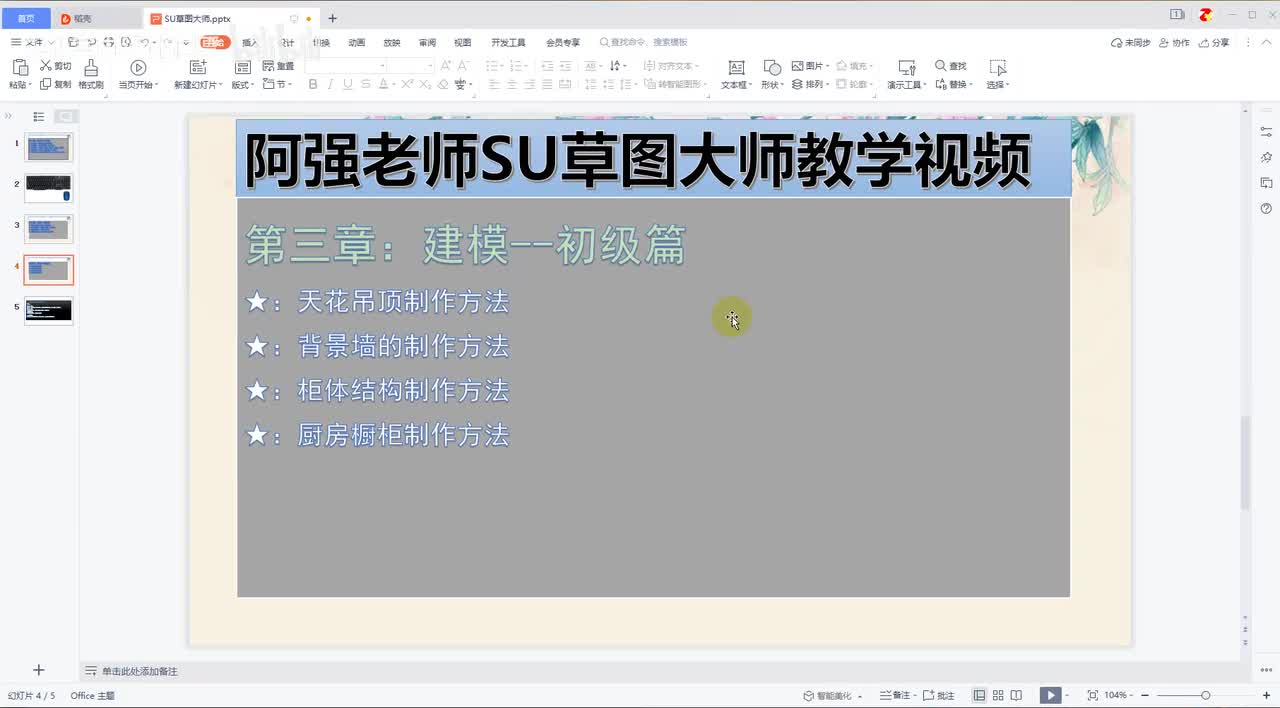Open the help question mark in right sidebar
Screen dimensions: 1280x708
coord(1266,208)
